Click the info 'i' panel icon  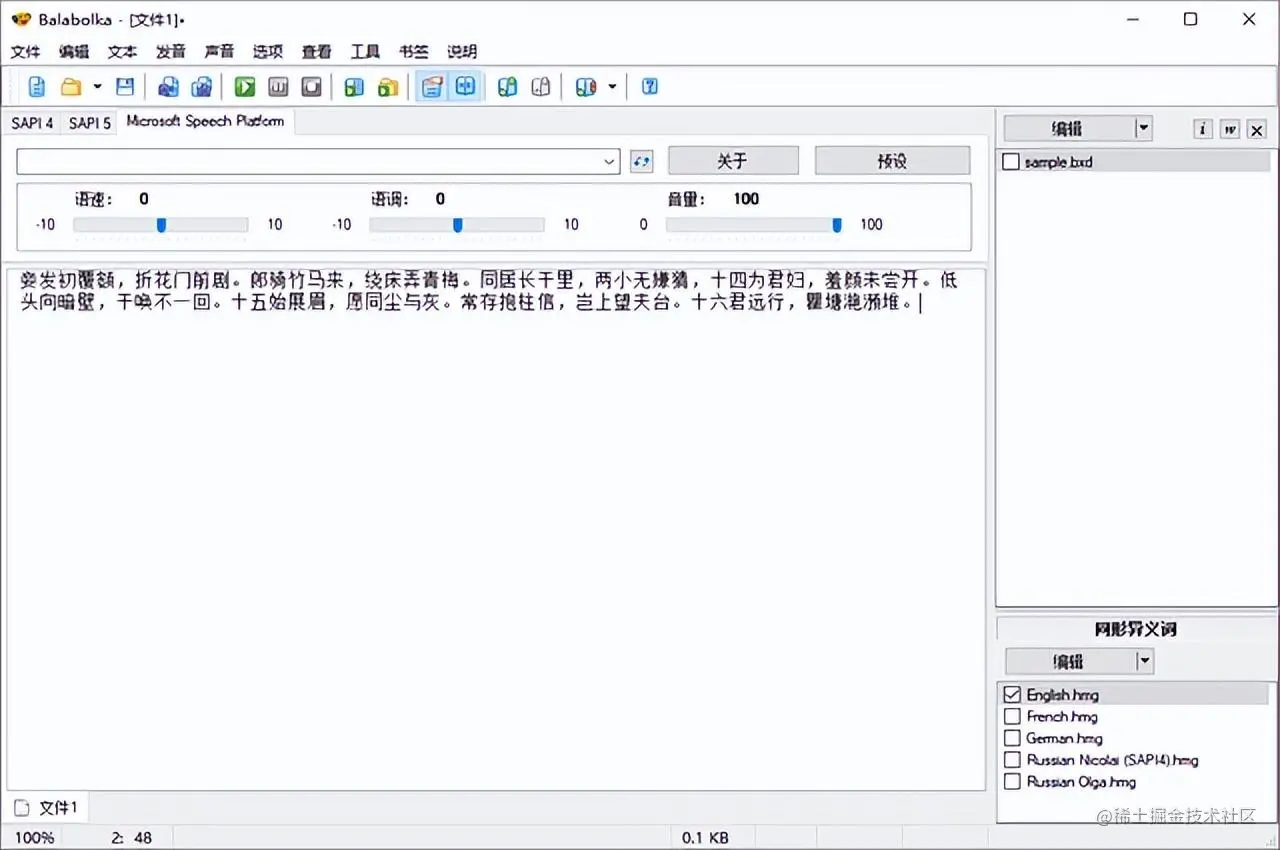1203,129
